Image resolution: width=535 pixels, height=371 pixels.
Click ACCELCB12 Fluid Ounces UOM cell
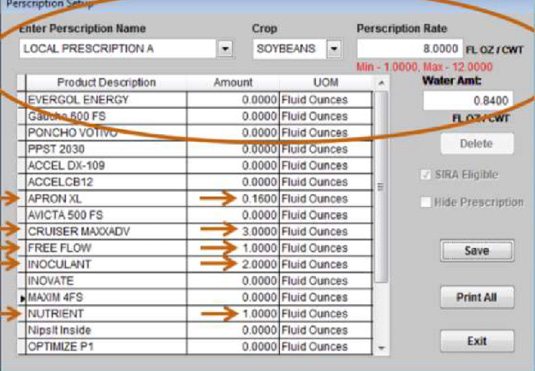coord(326,182)
